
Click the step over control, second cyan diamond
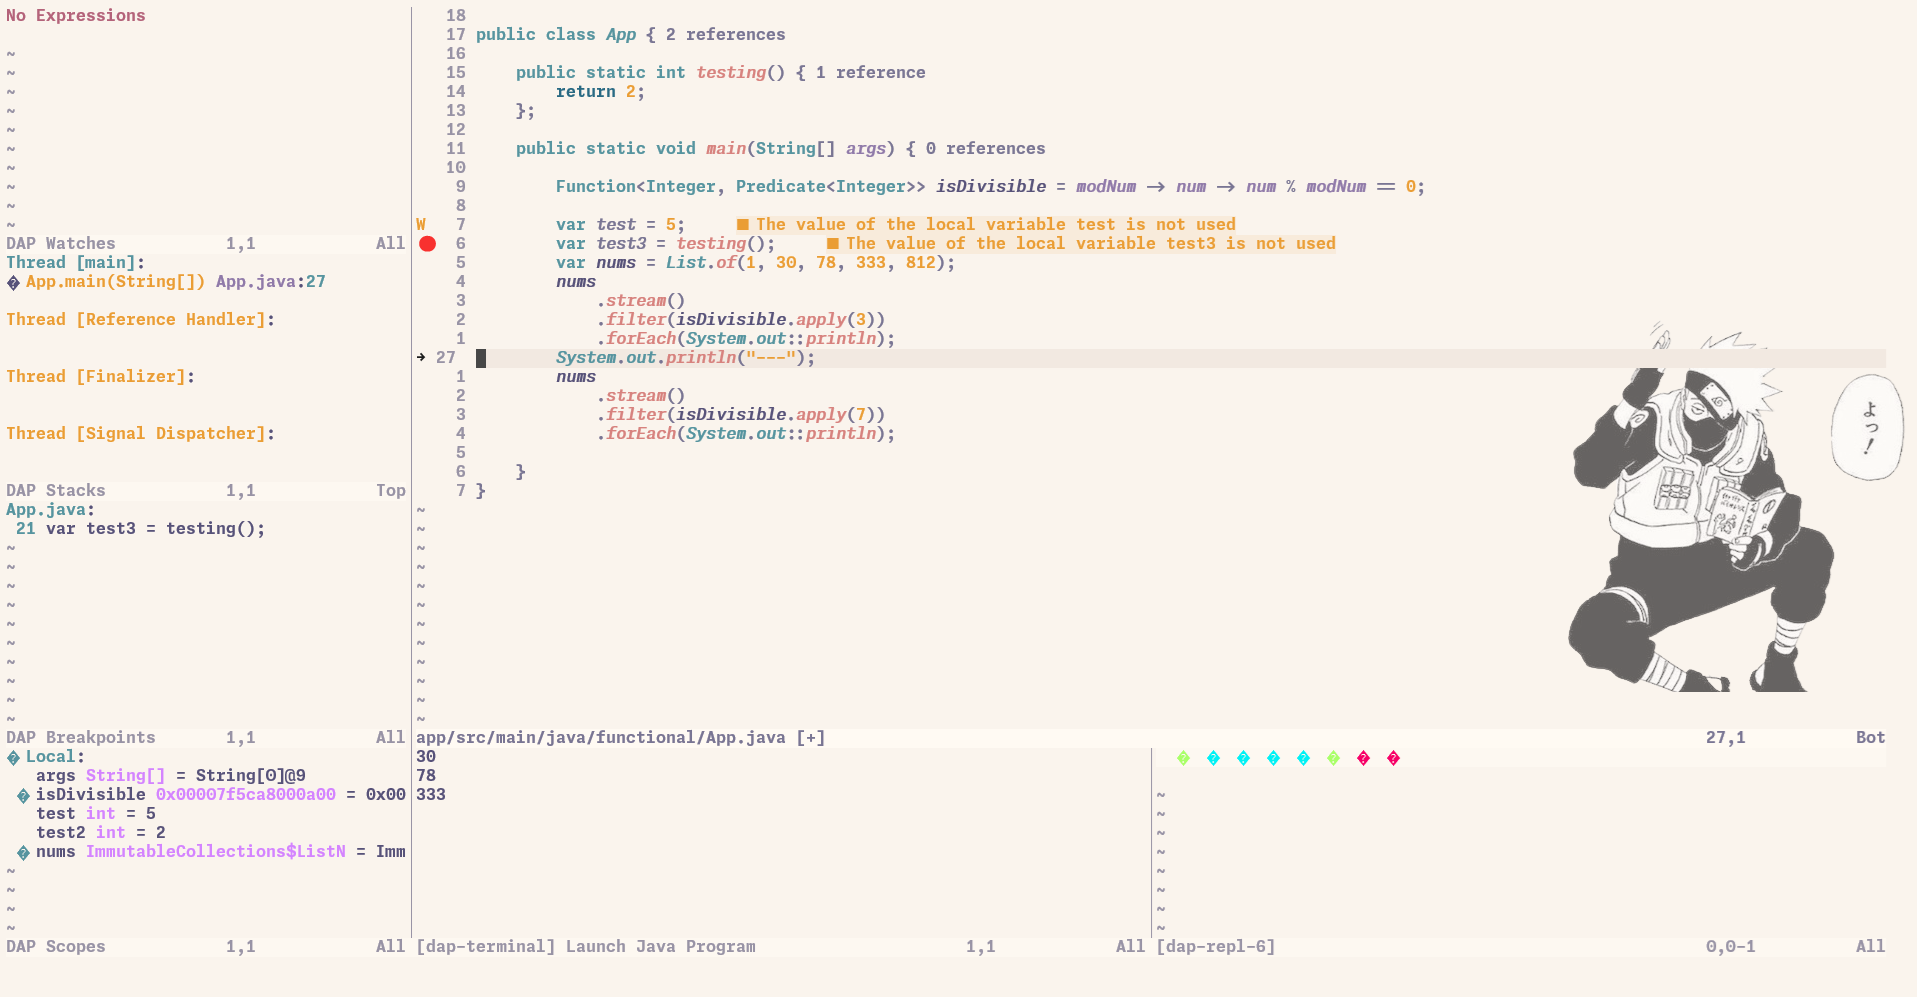(1243, 758)
